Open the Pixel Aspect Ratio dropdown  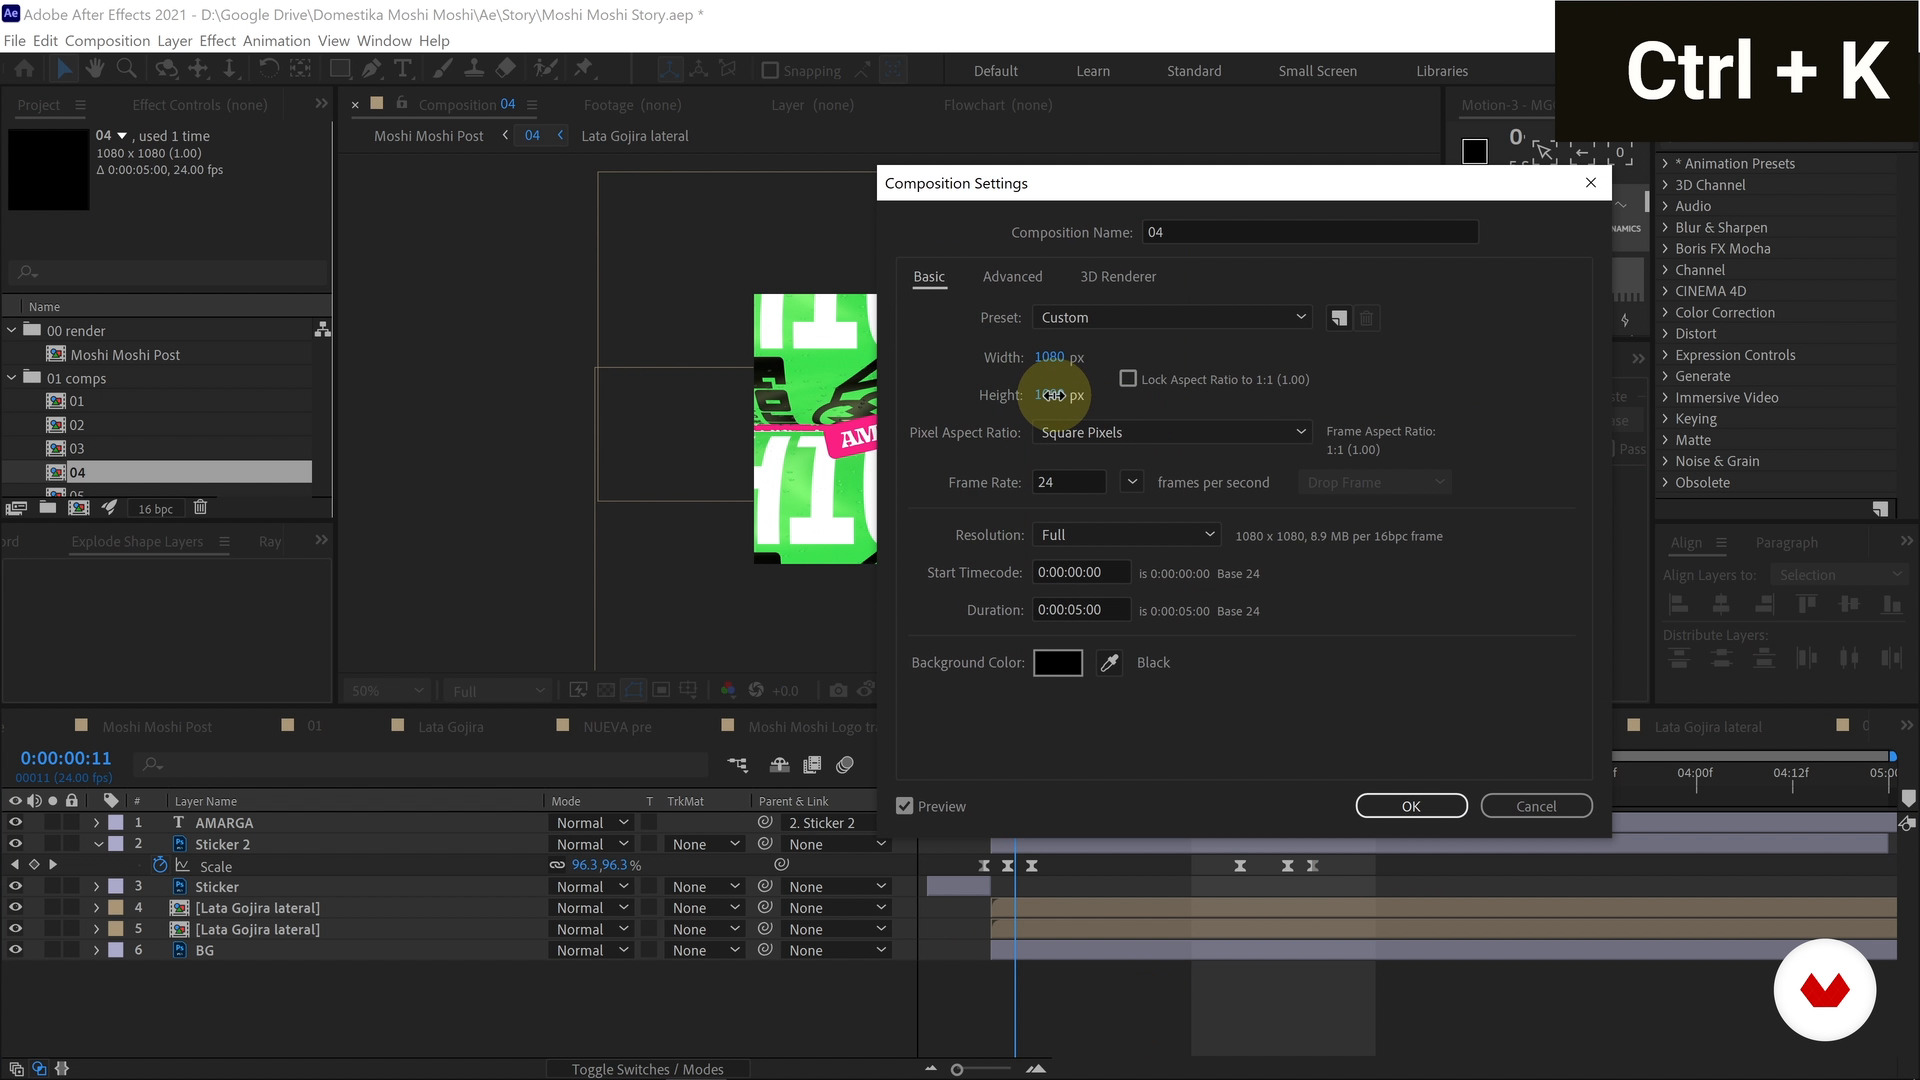1172,432
